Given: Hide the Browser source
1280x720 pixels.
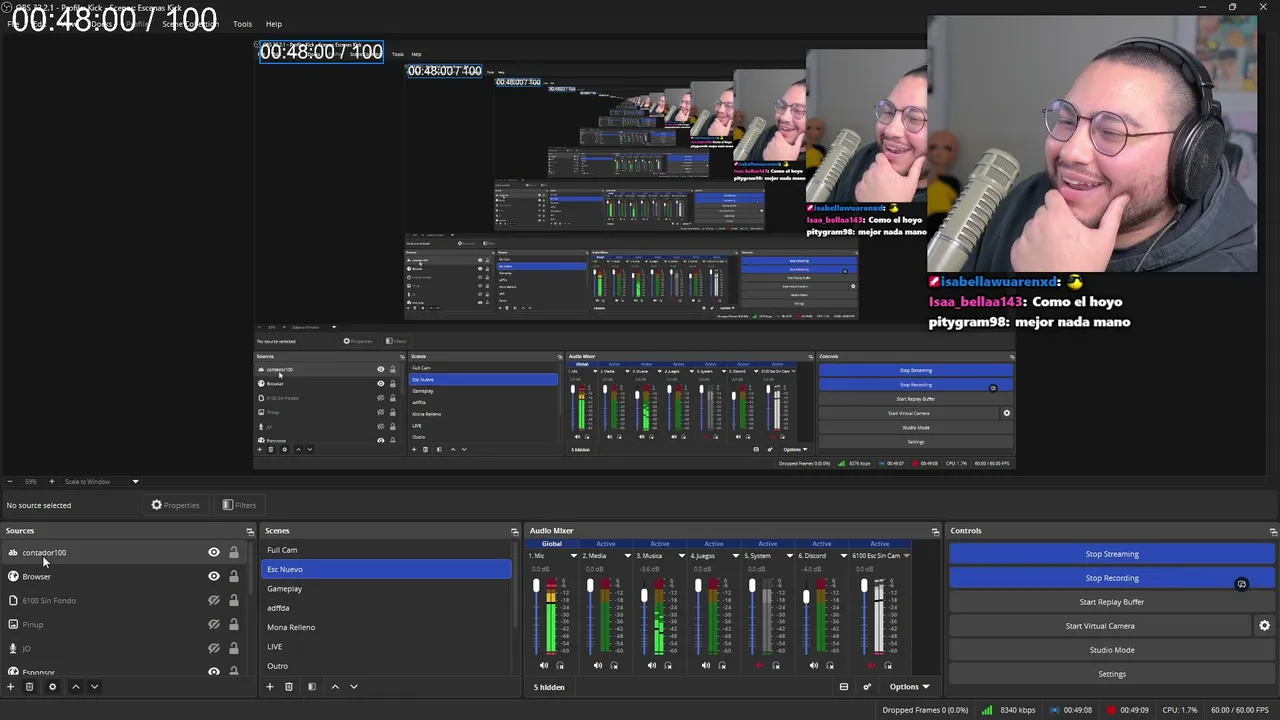Looking at the screenshot, I should 213,576.
